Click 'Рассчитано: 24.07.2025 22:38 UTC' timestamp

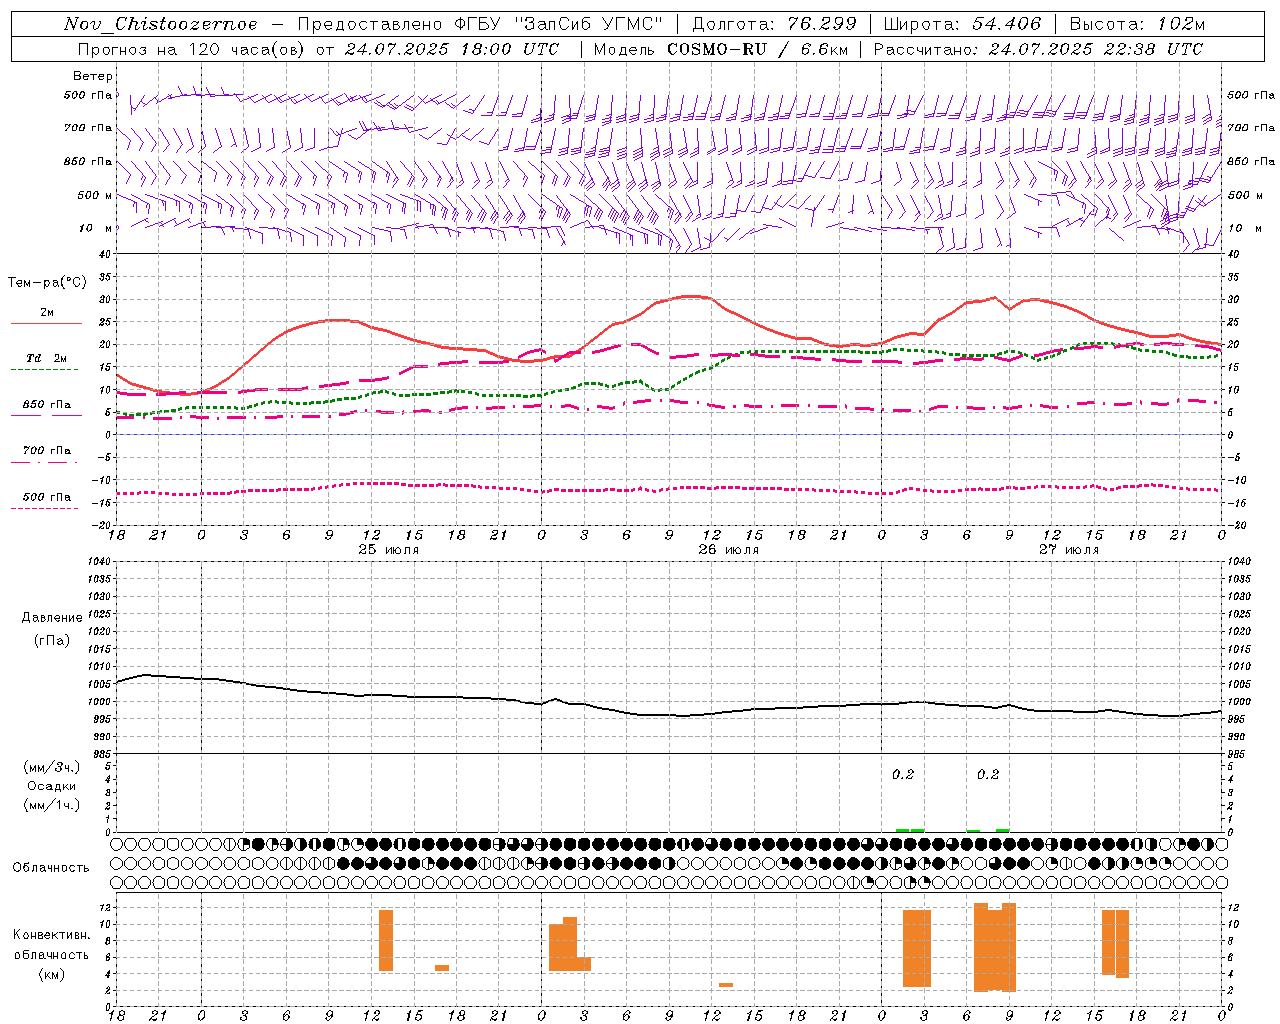coord(1038,49)
